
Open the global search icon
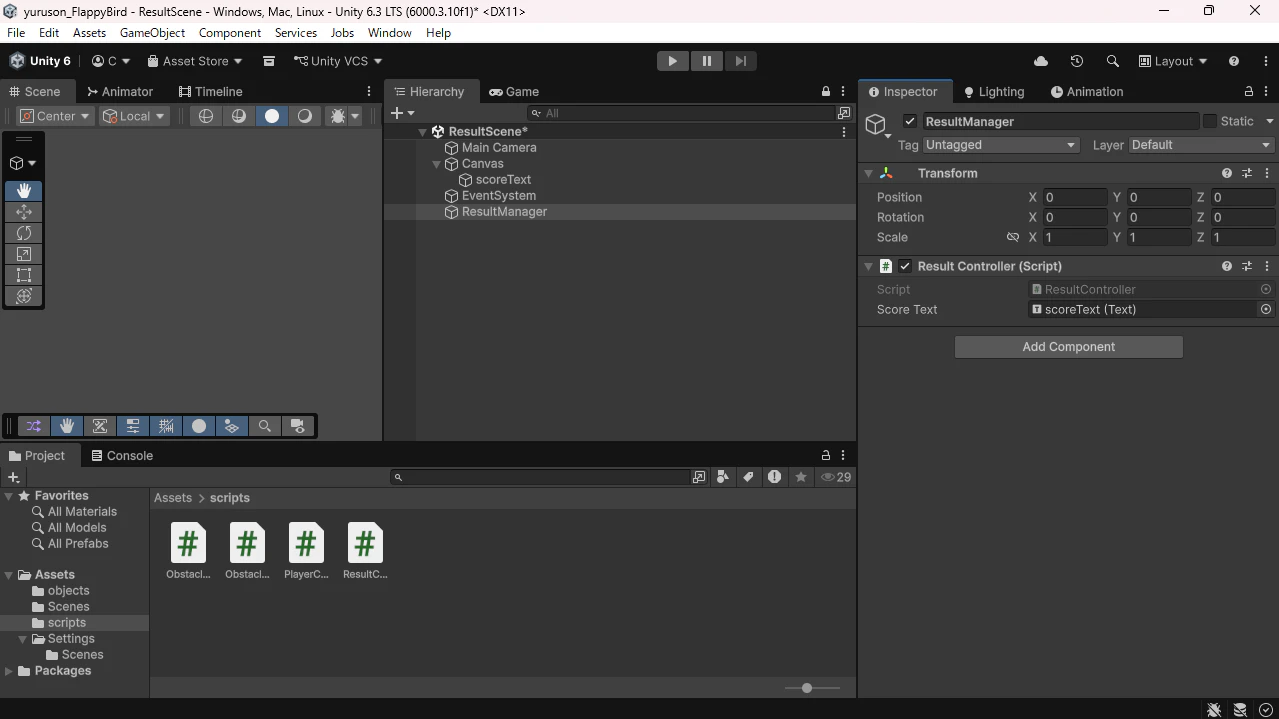coord(1112,61)
